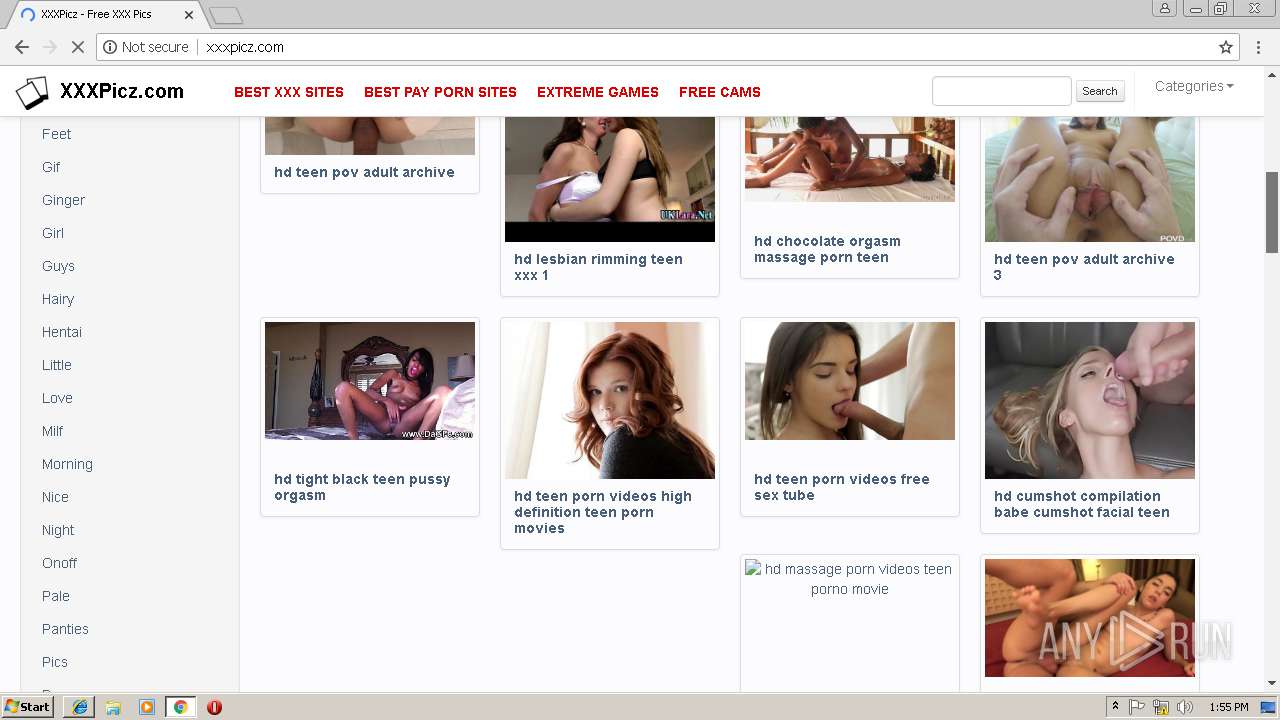Open a new tab
Image resolution: width=1280 pixels, height=720 pixels.
[x=227, y=15]
